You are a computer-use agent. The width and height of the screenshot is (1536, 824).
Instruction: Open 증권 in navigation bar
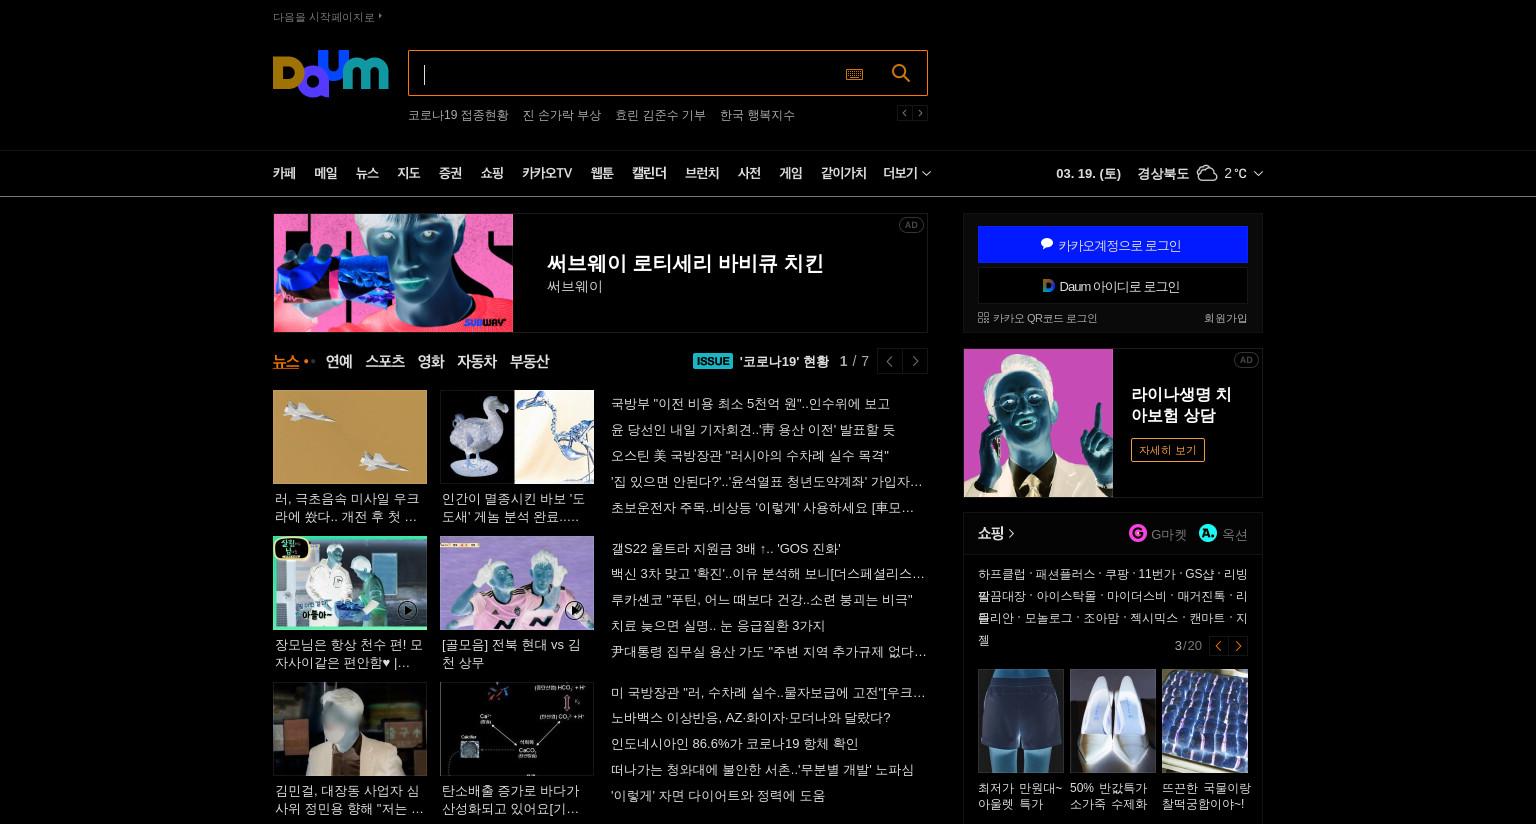pos(450,173)
